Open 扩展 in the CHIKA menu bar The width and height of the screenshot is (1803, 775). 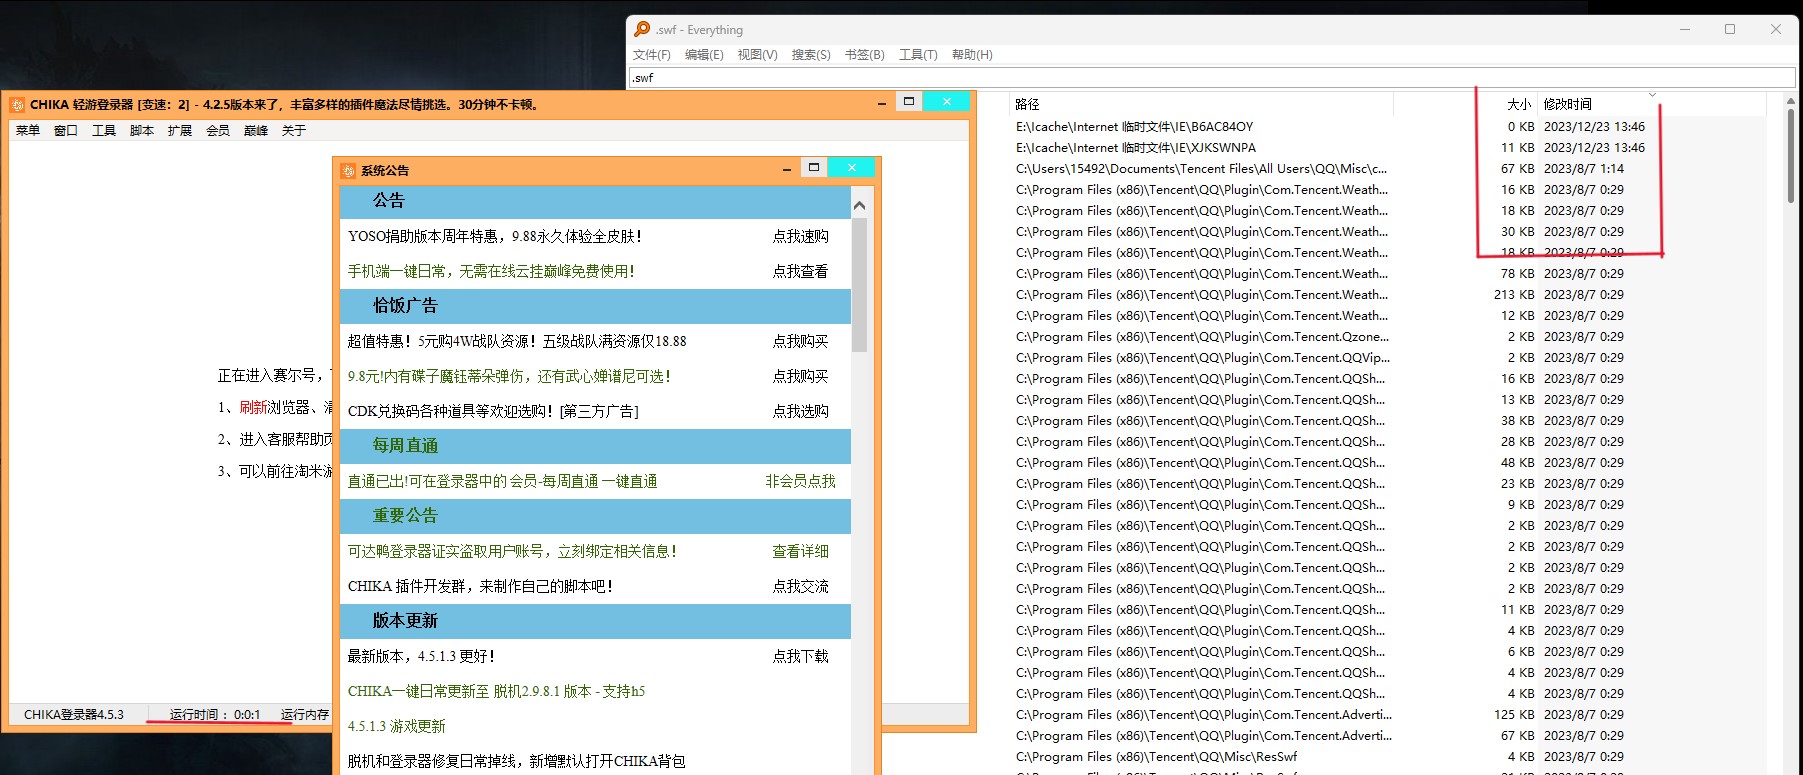pos(180,130)
